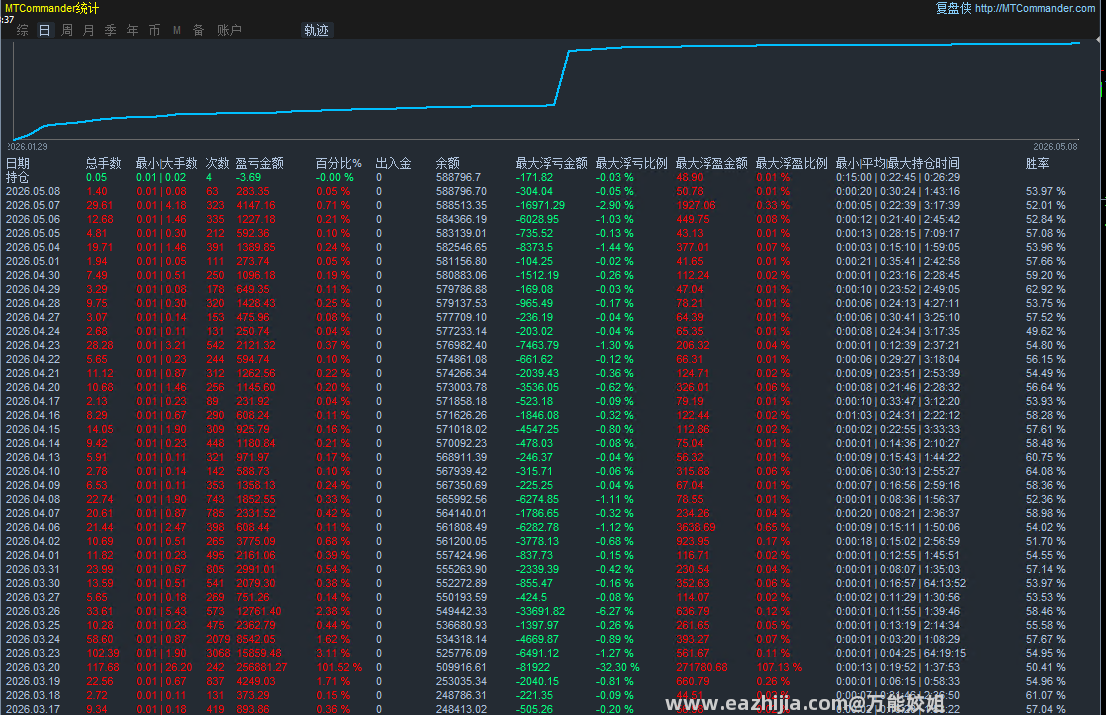The width and height of the screenshot is (1106, 715).
Task: Click the 最小|平均|最大持仓时间 column header
Action: [898, 164]
